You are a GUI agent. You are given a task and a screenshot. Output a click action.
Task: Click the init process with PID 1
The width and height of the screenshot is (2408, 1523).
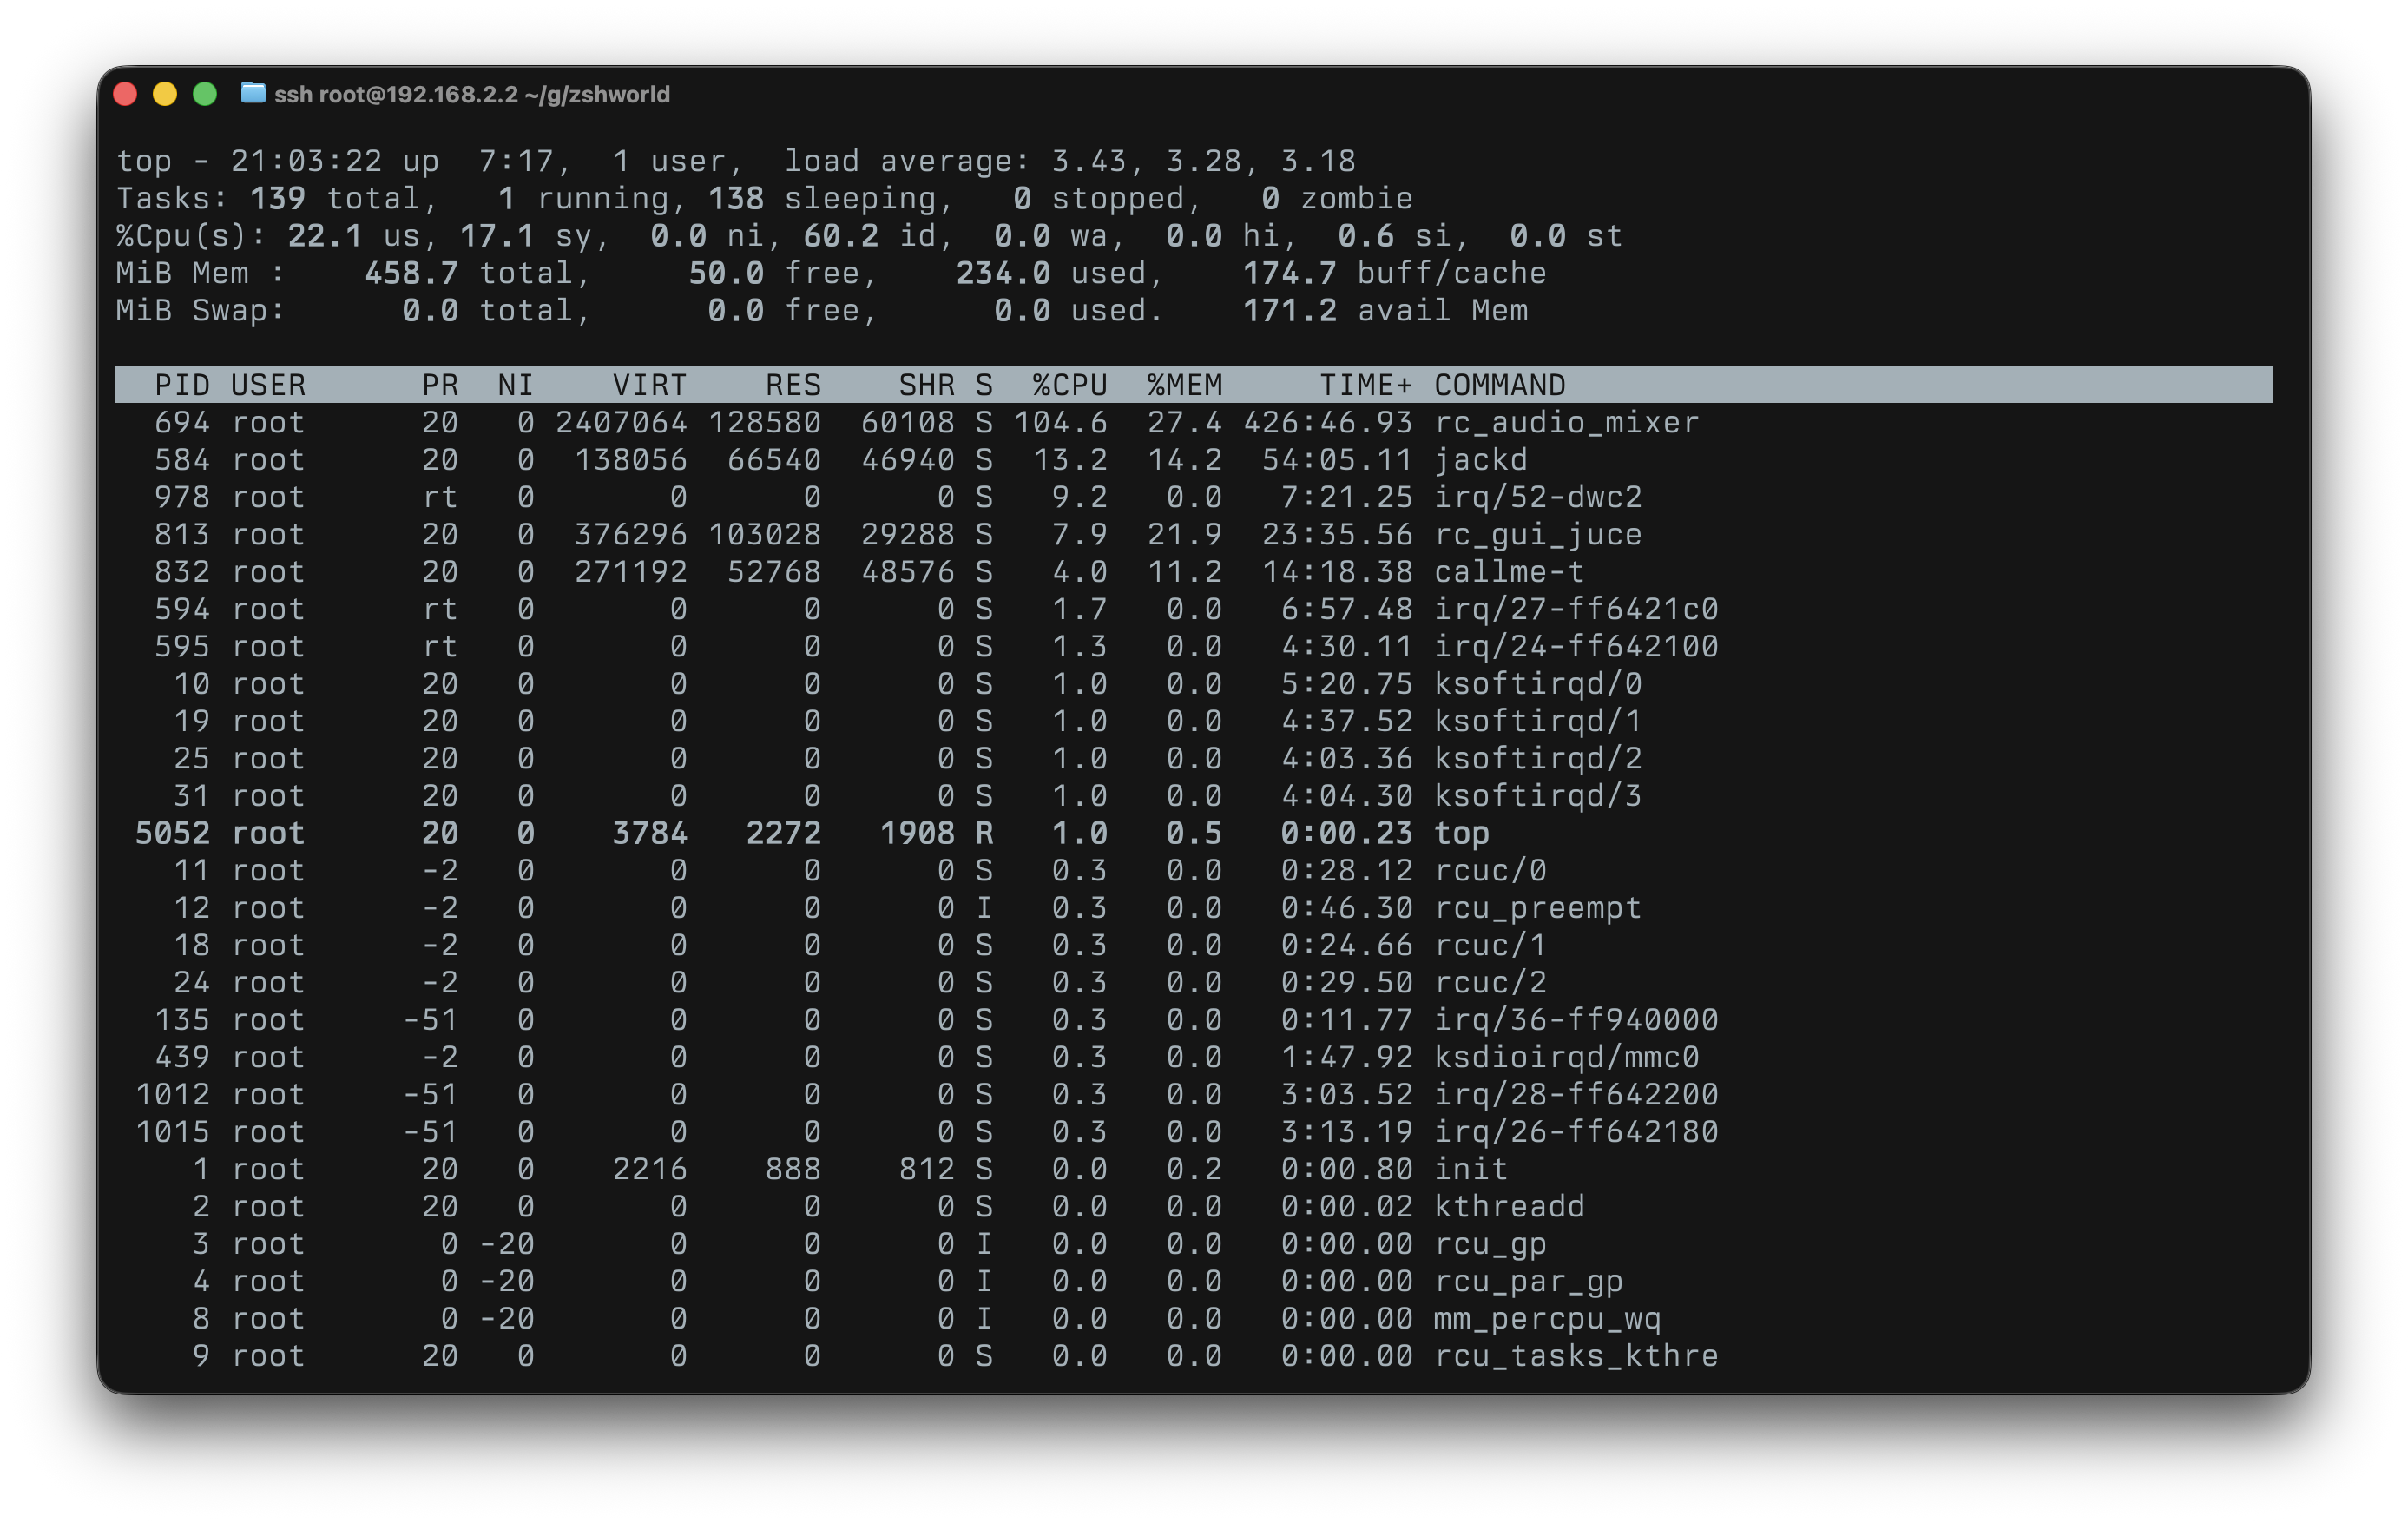tap(1470, 1169)
